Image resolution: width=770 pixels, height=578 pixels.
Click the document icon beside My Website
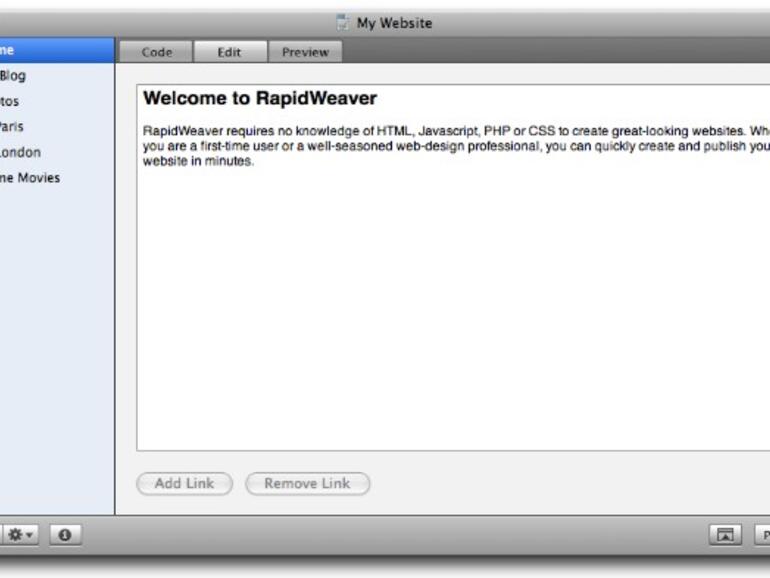coord(343,23)
